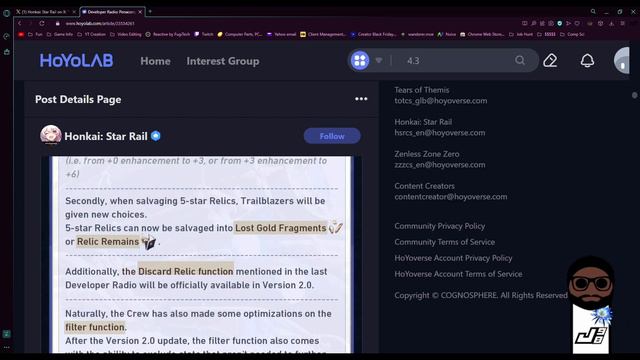Click the Discard Relic function highlighted text

click(x=185, y=271)
